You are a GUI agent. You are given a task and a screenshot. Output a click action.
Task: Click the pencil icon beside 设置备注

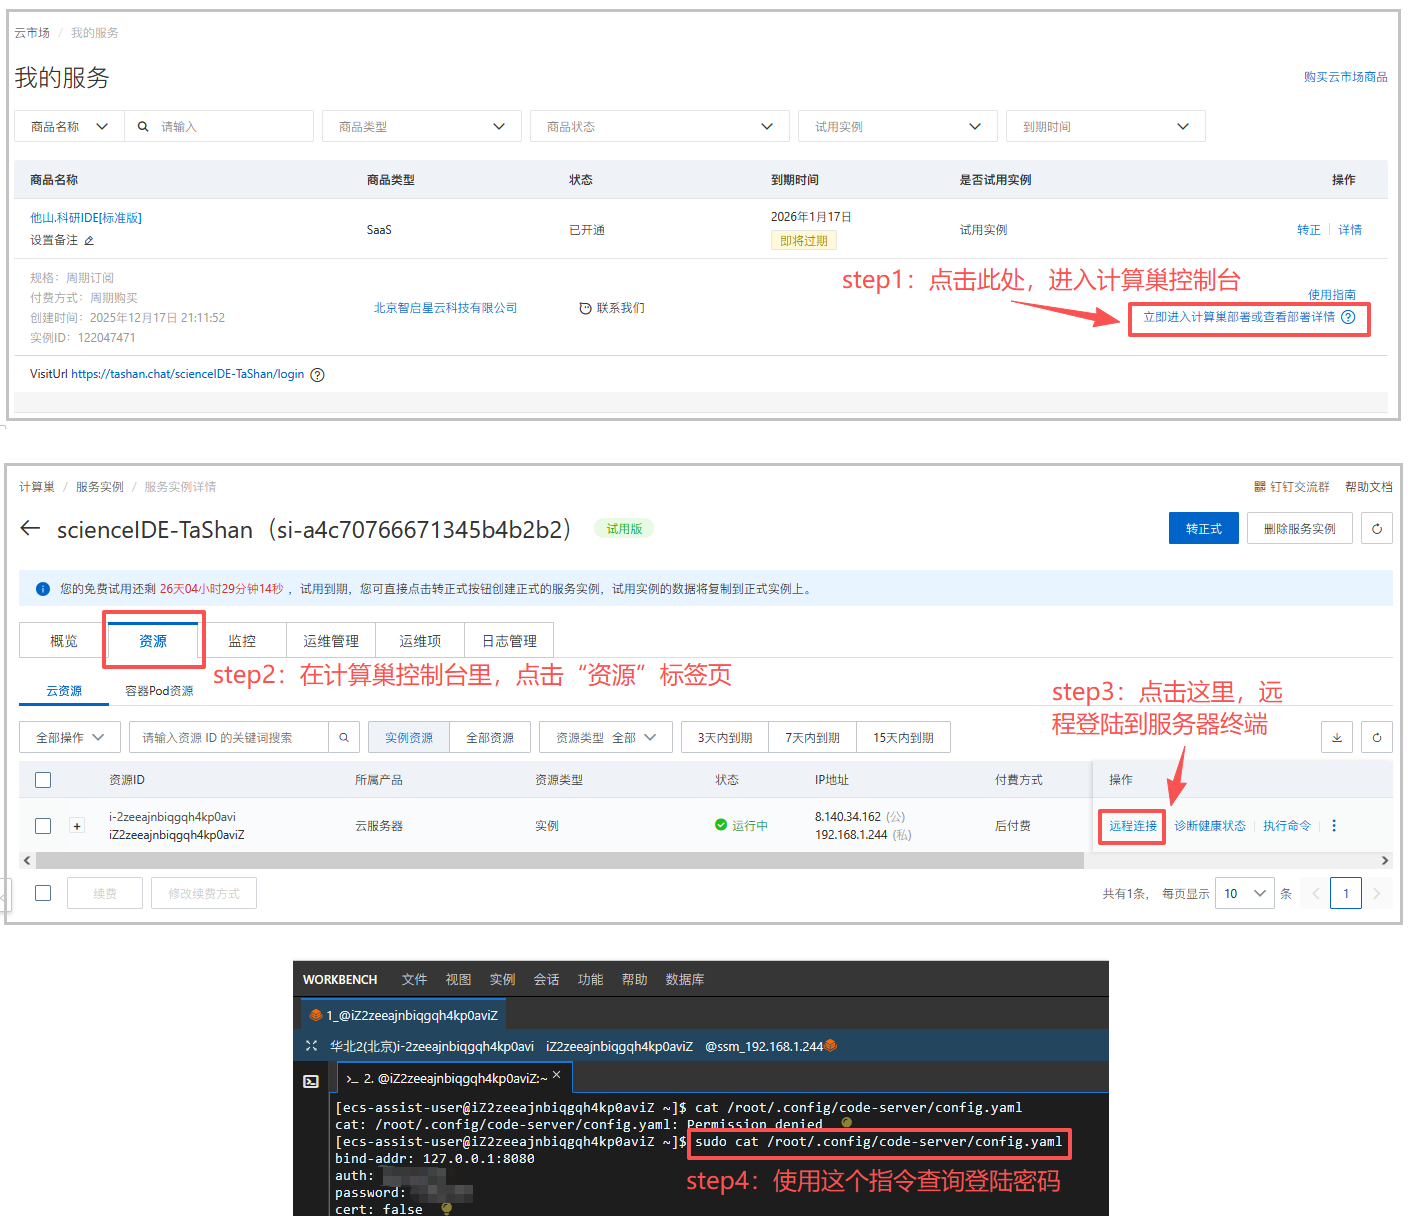coord(89,241)
